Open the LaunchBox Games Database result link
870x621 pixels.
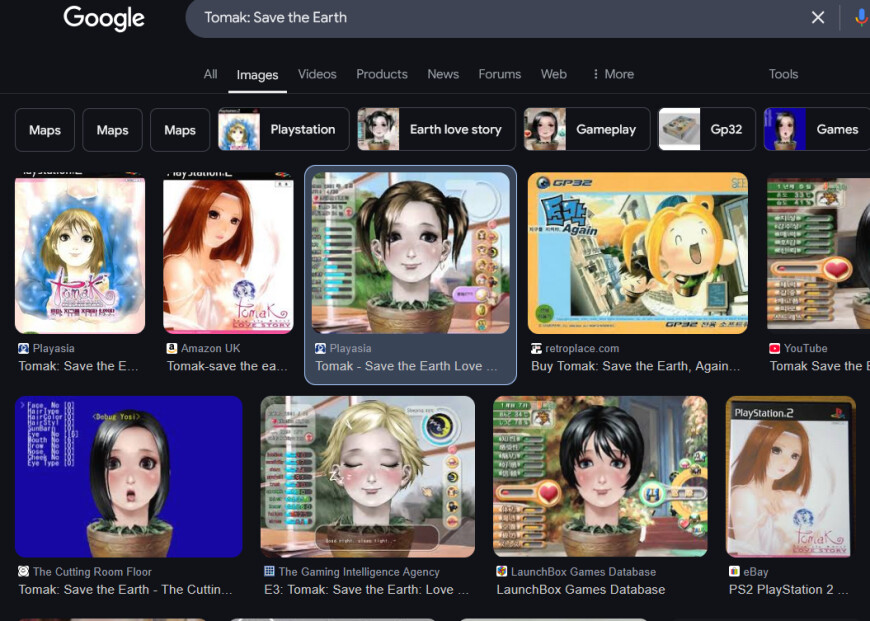click(x=580, y=589)
